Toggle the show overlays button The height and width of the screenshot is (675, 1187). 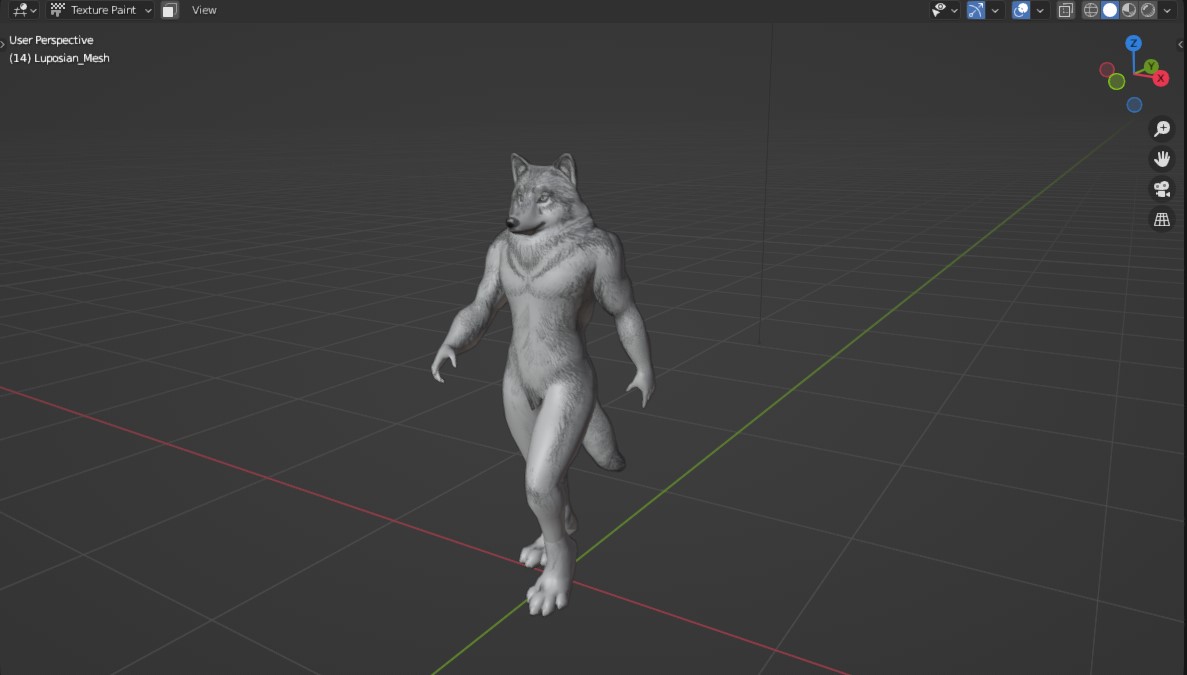[x=1021, y=10]
